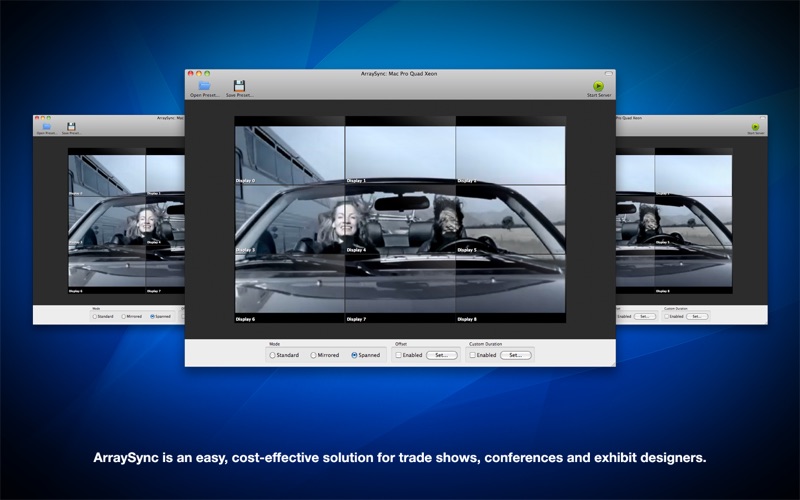Select Mirrored radio in the left background window
Screen dimensions: 800x500
(124, 316)
